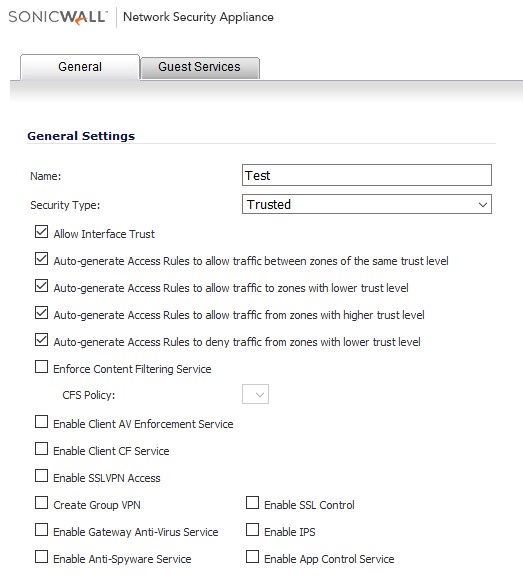Click into the Name input field
The width and height of the screenshot is (523, 587).
(367, 175)
